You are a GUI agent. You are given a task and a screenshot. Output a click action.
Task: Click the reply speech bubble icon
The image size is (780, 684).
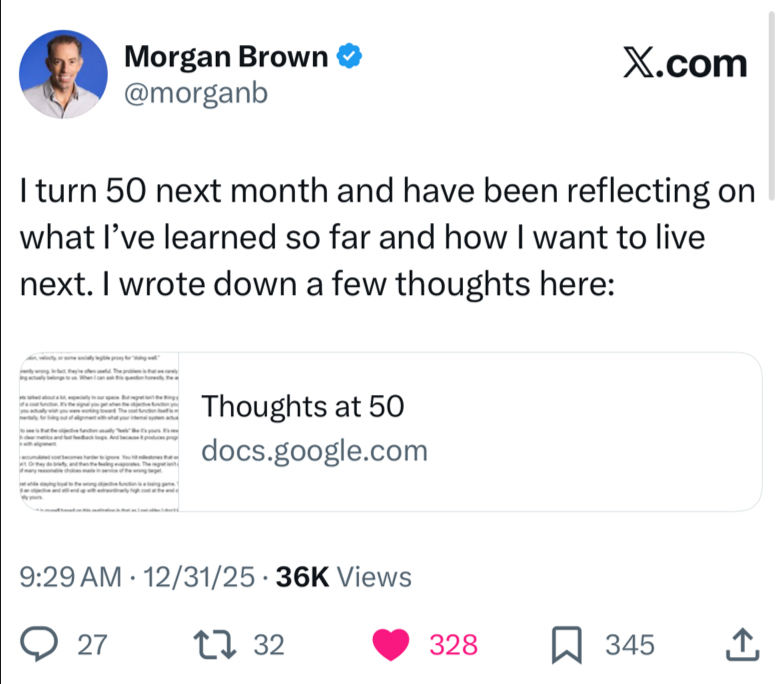tap(39, 644)
